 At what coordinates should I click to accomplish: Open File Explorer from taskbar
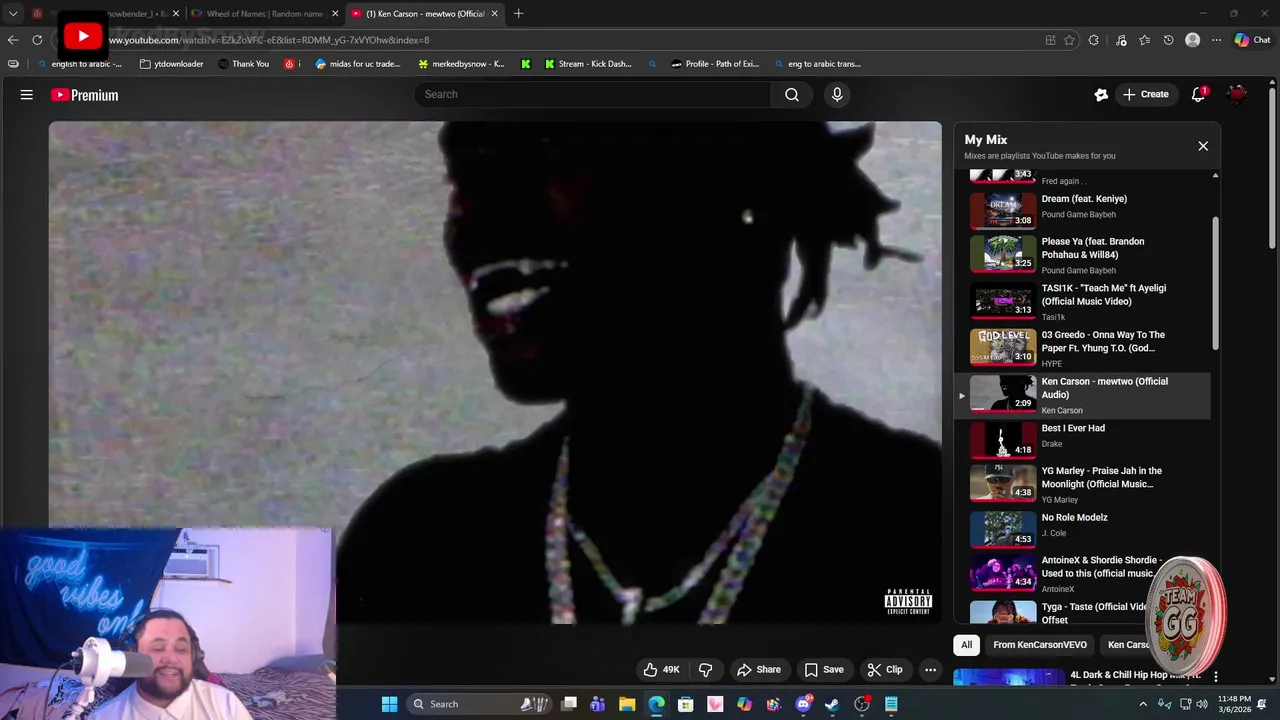627,704
